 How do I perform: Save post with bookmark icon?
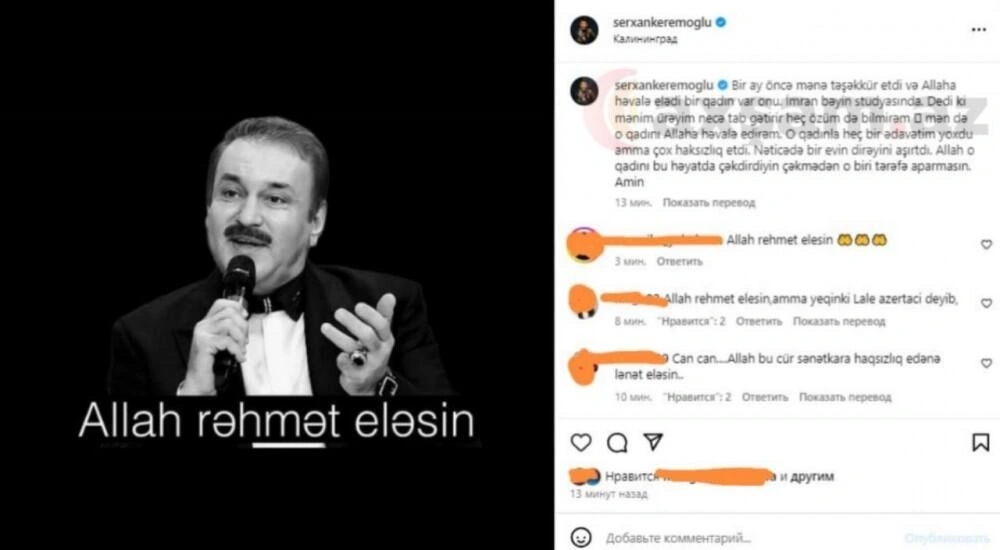(980, 442)
